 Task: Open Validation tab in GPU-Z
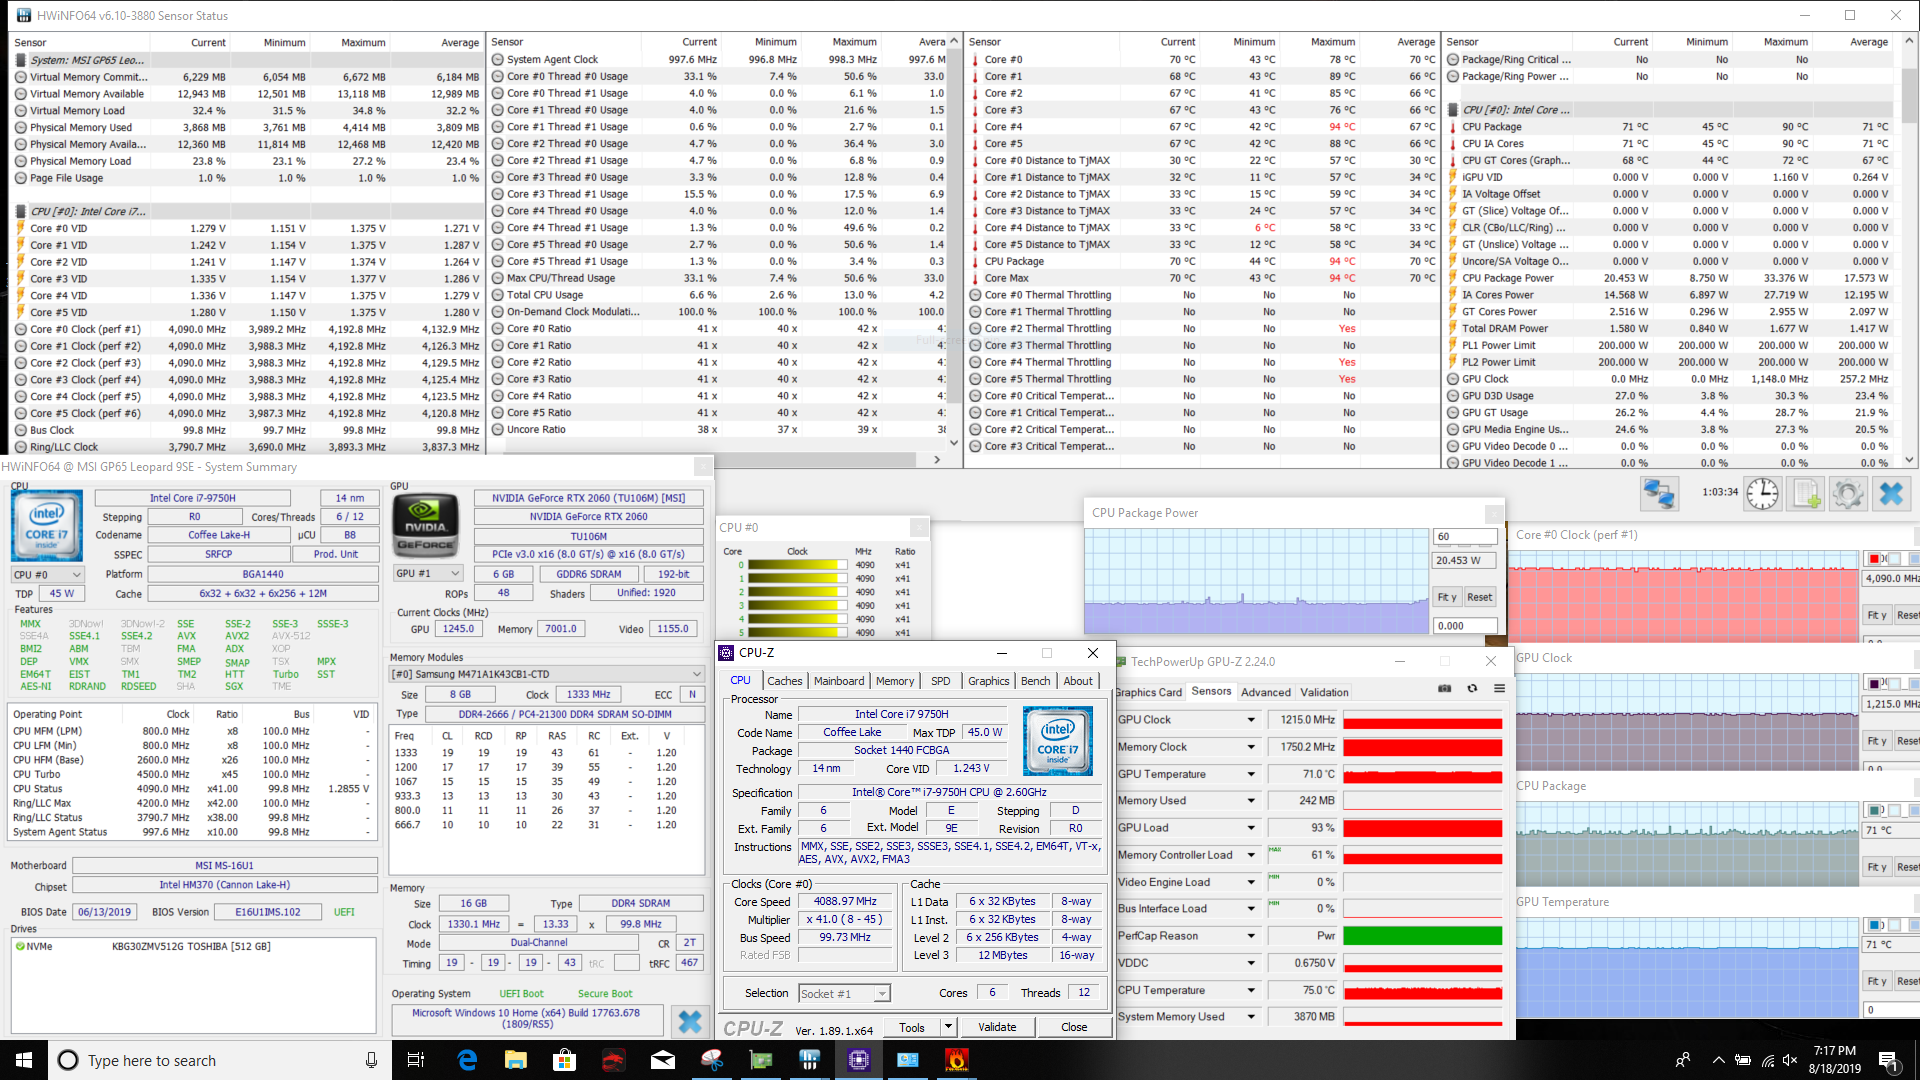(1324, 692)
